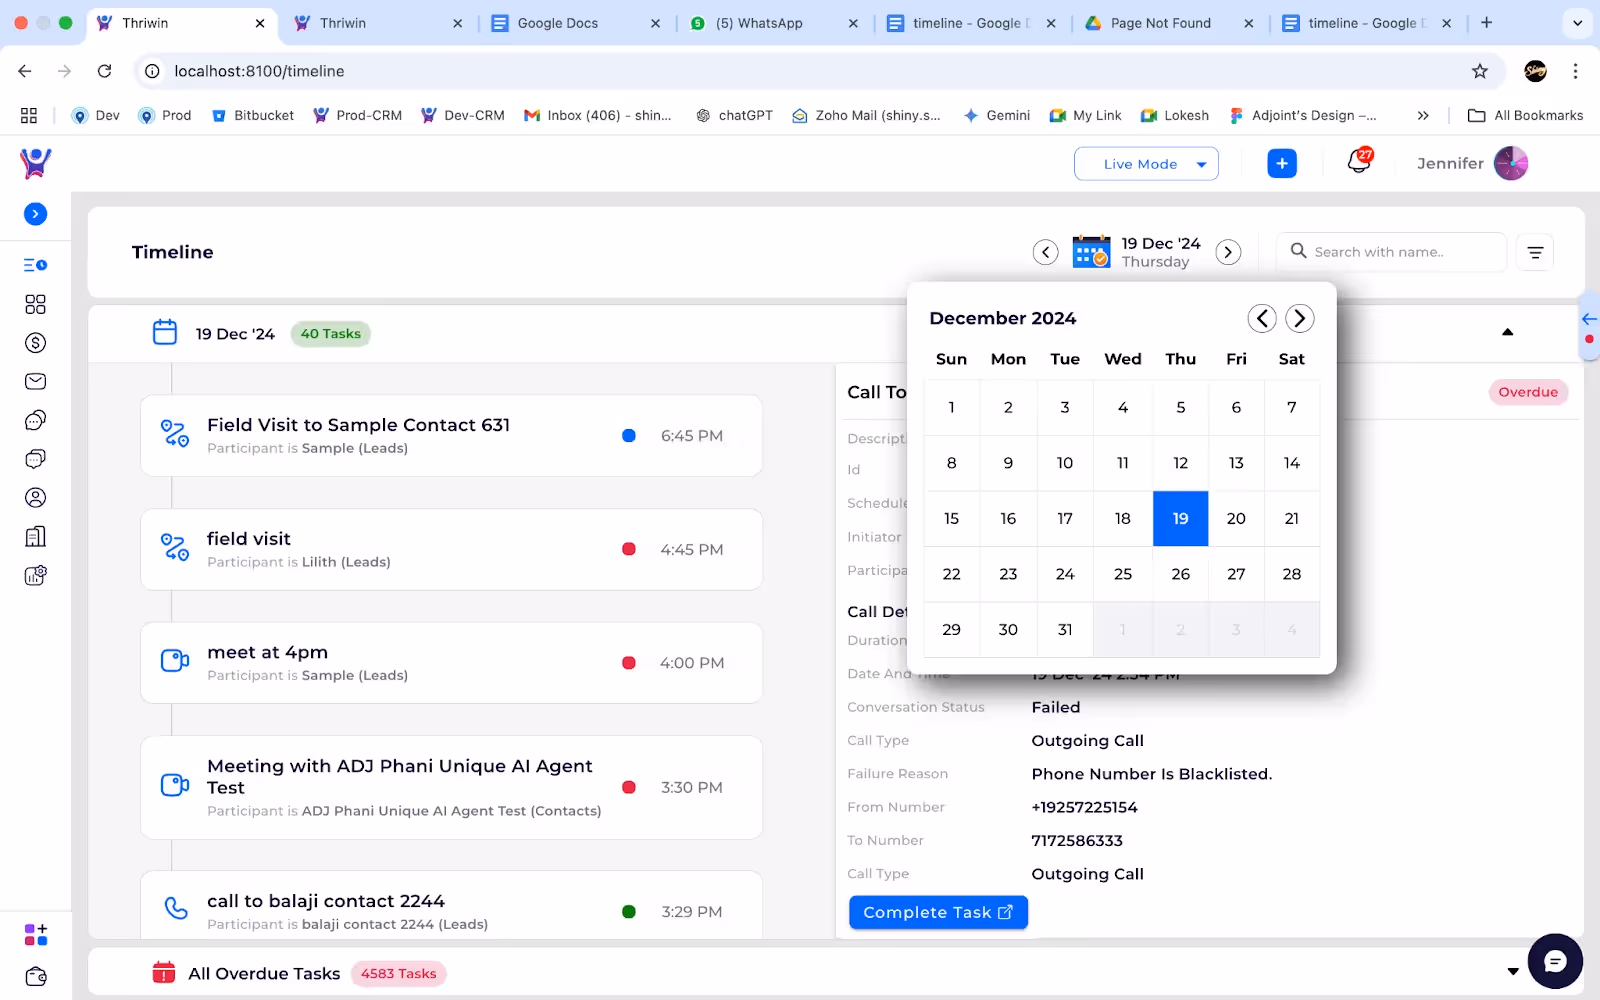Image resolution: width=1600 pixels, height=1000 pixels.
Task: Click in Search with name field
Action: click(1391, 252)
